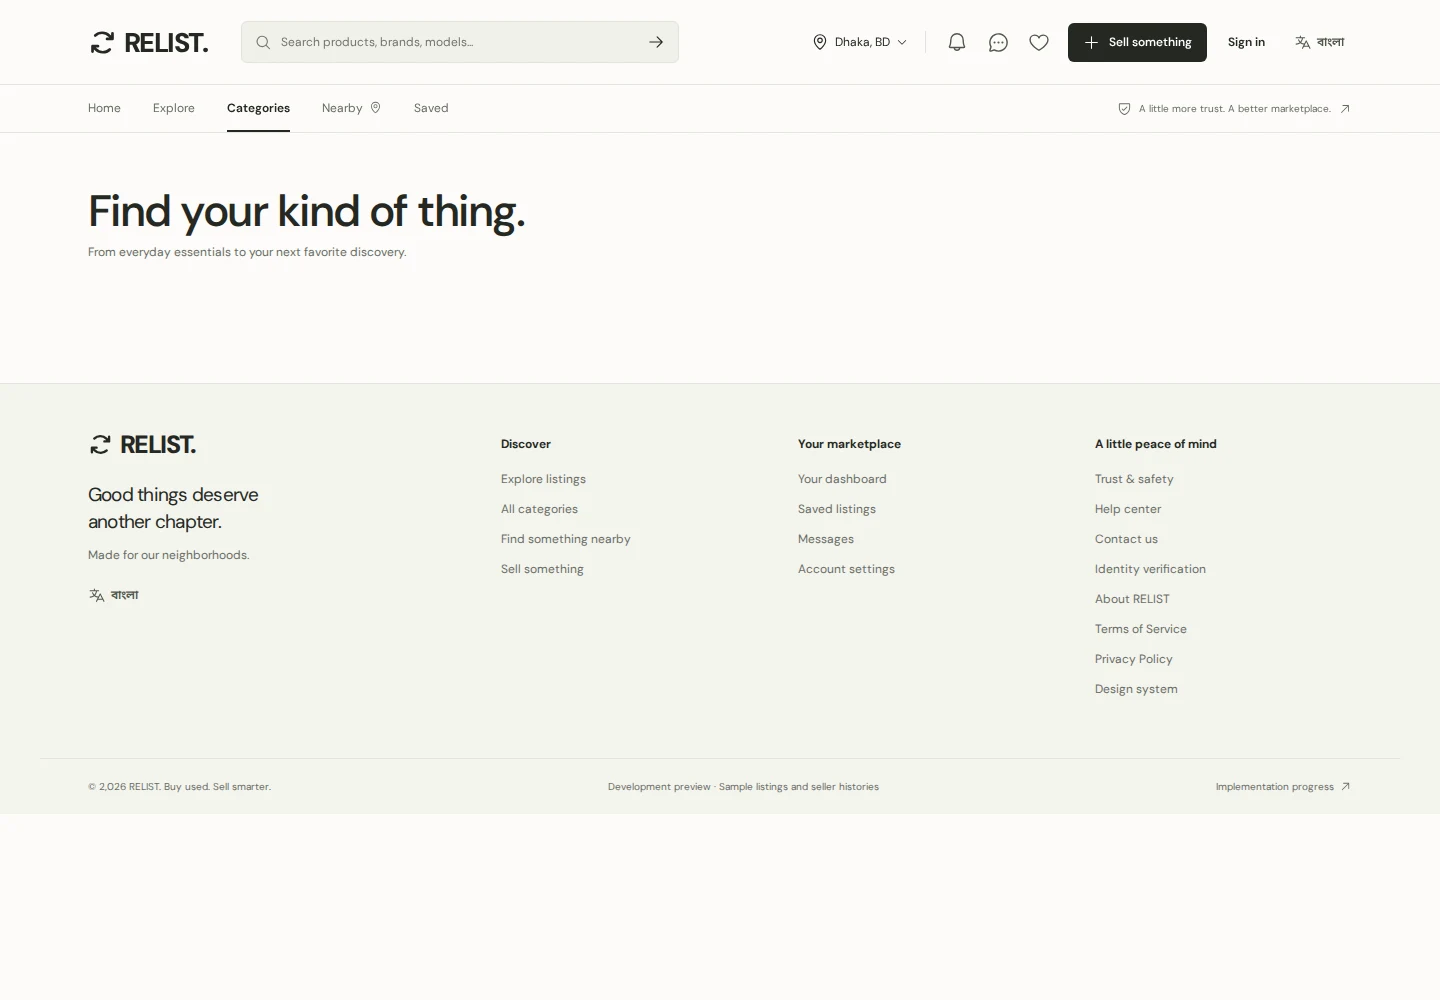Open the Explore listings footer link
The image size is (1440, 1000).
[x=543, y=479]
